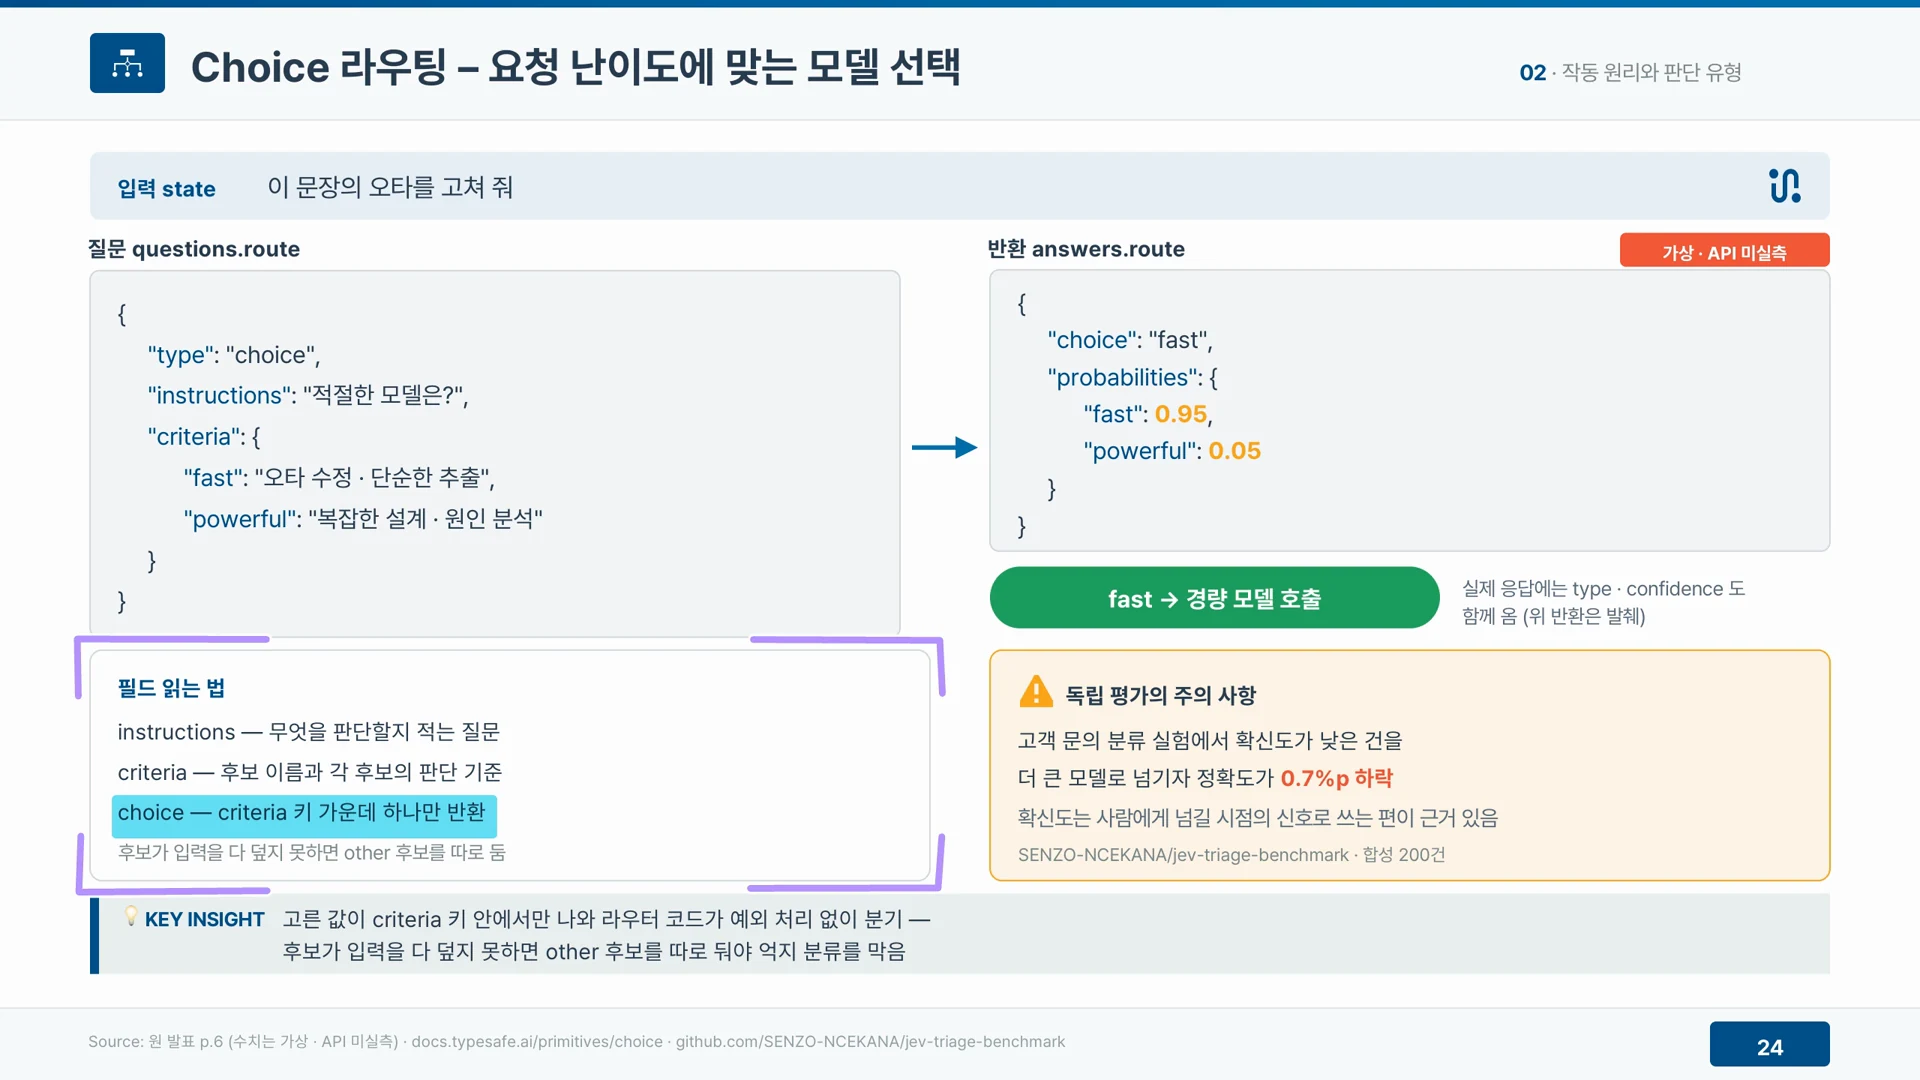1920x1080 pixels.
Task: Click the blue arrow between the code boxes
Action: tap(944, 447)
